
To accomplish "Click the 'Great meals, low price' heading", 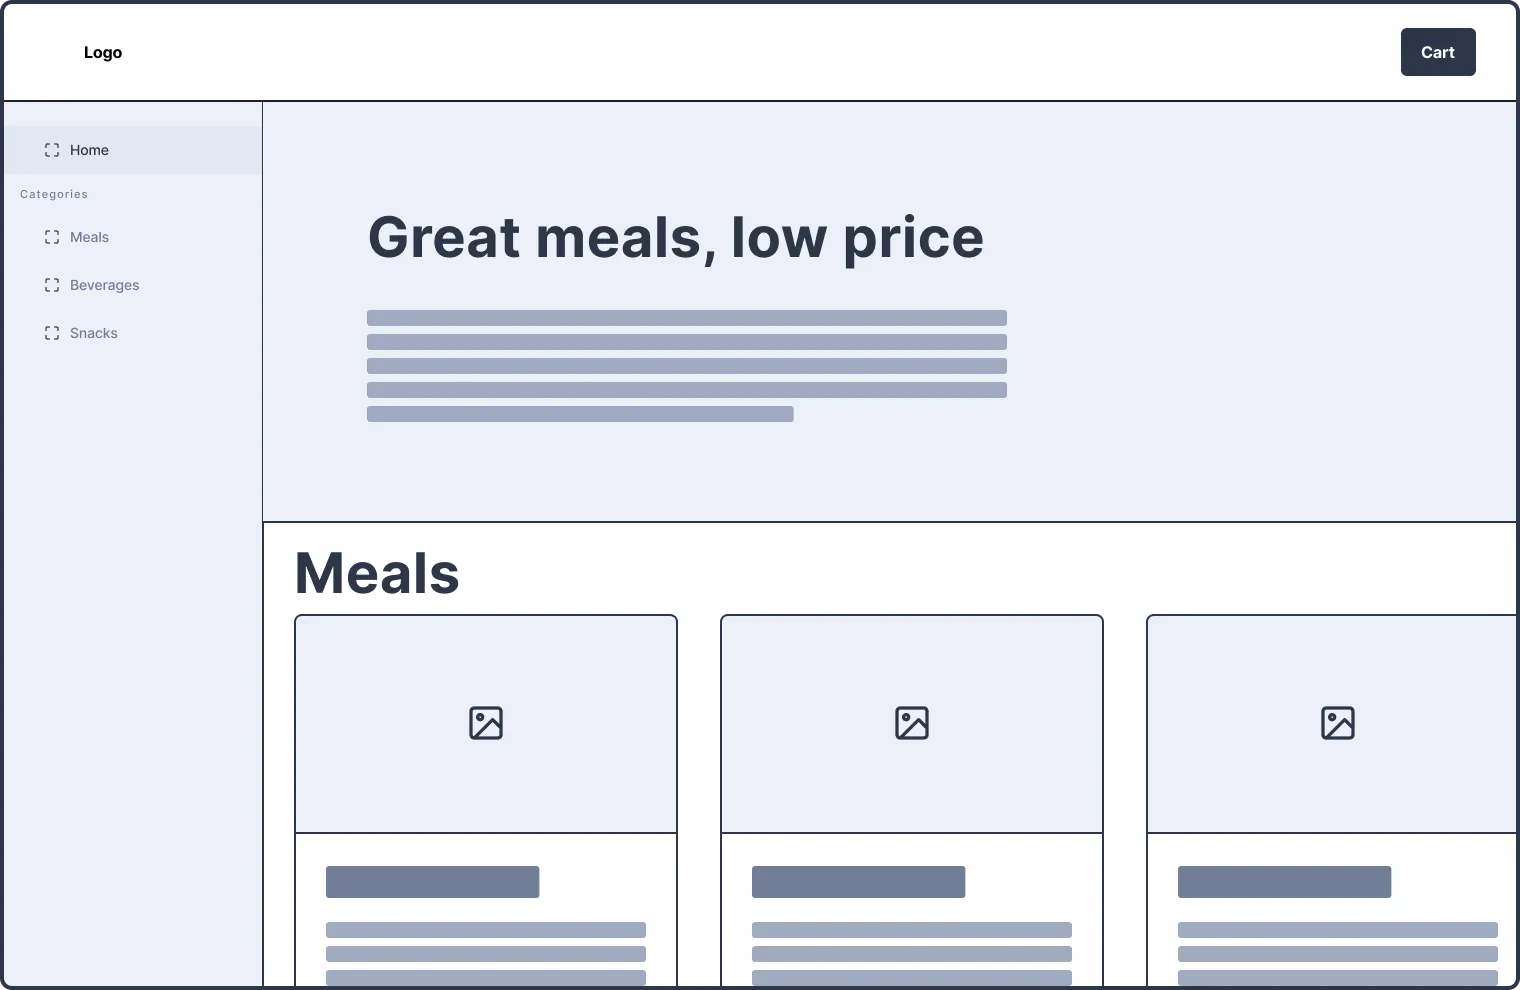I will (676, 237).
